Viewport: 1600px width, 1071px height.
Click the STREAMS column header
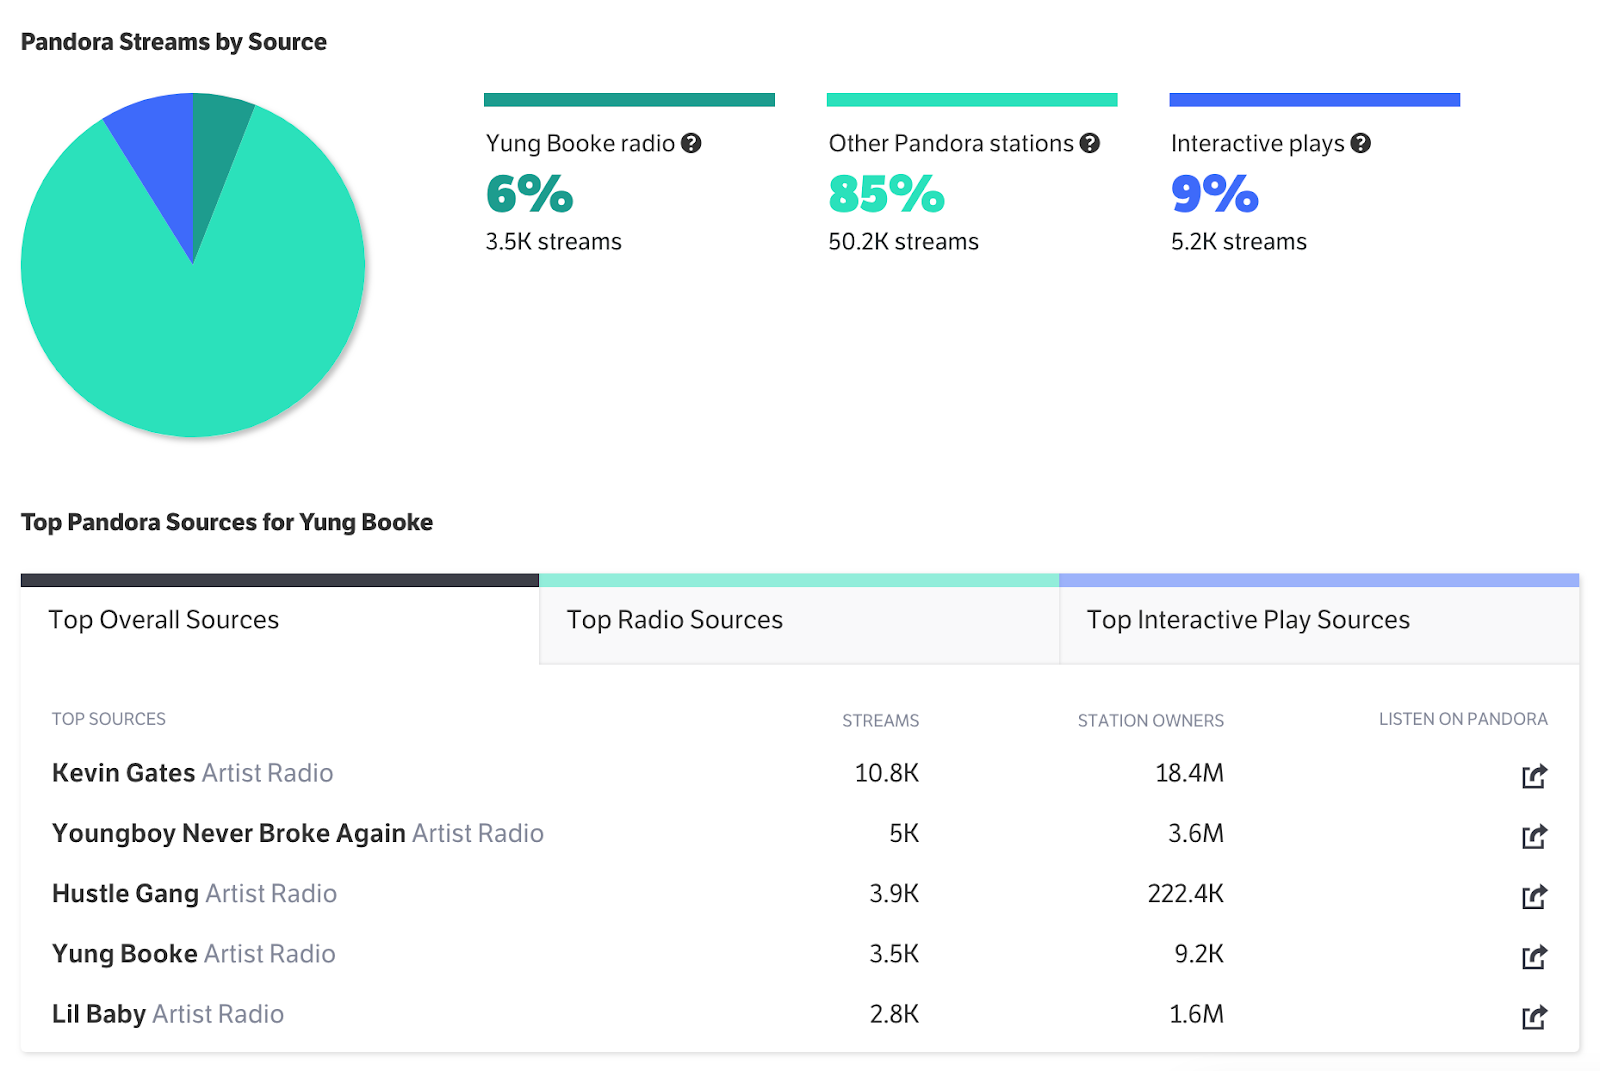pos(880,720)
